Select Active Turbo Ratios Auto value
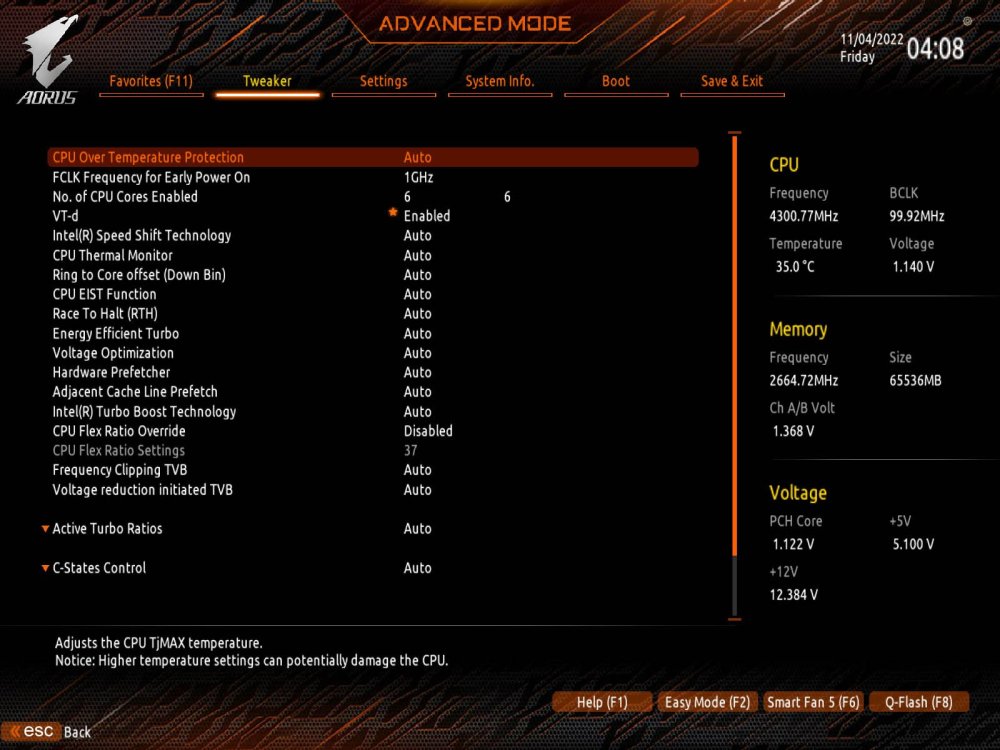Screen dimensions: 1000x750 click(x=418, y=529)
